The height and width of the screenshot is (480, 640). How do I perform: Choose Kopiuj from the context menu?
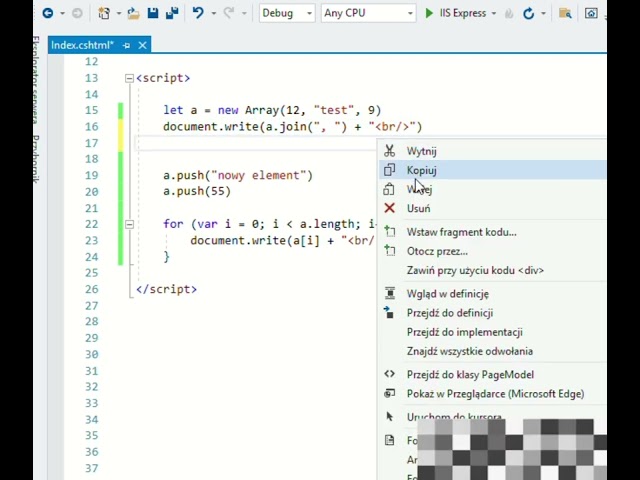[x=493, y=170]
